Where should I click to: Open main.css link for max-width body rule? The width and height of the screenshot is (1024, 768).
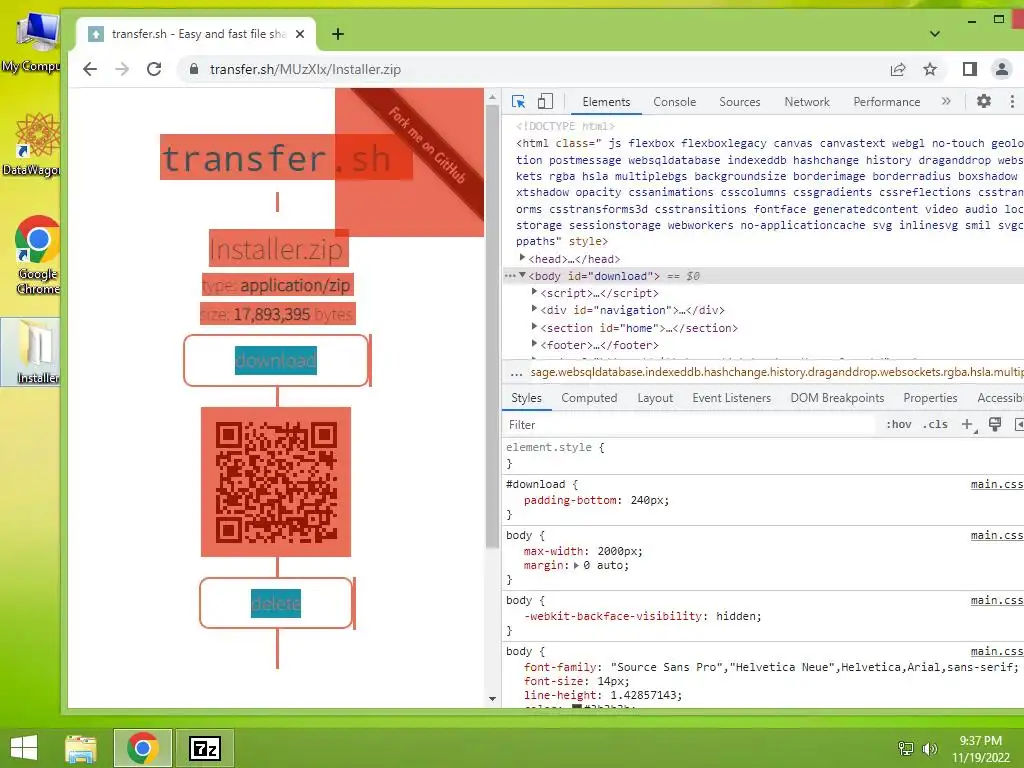click(x=997, y=535)
